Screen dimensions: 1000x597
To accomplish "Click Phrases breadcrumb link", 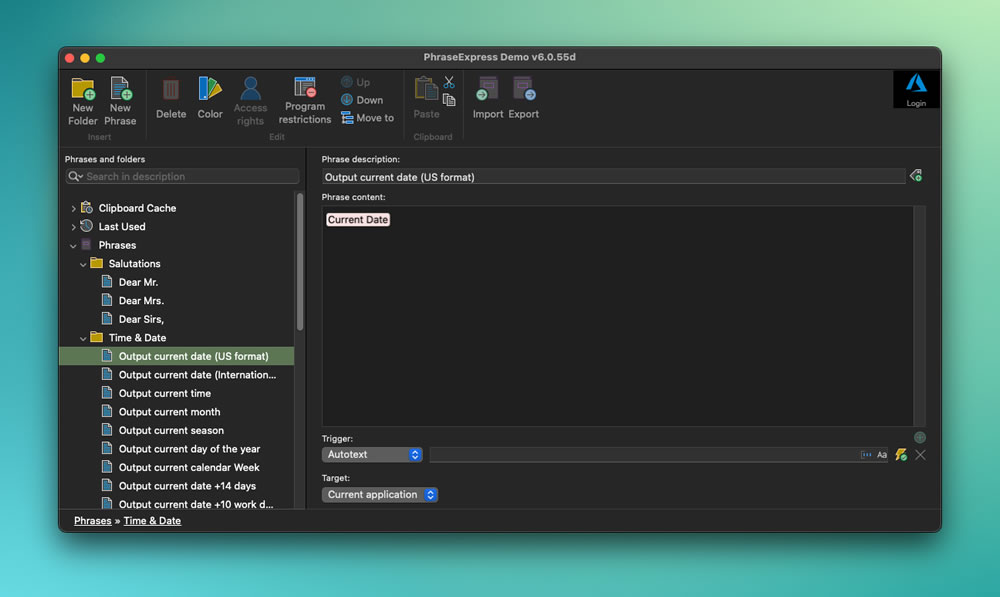I will click(92, 520).
